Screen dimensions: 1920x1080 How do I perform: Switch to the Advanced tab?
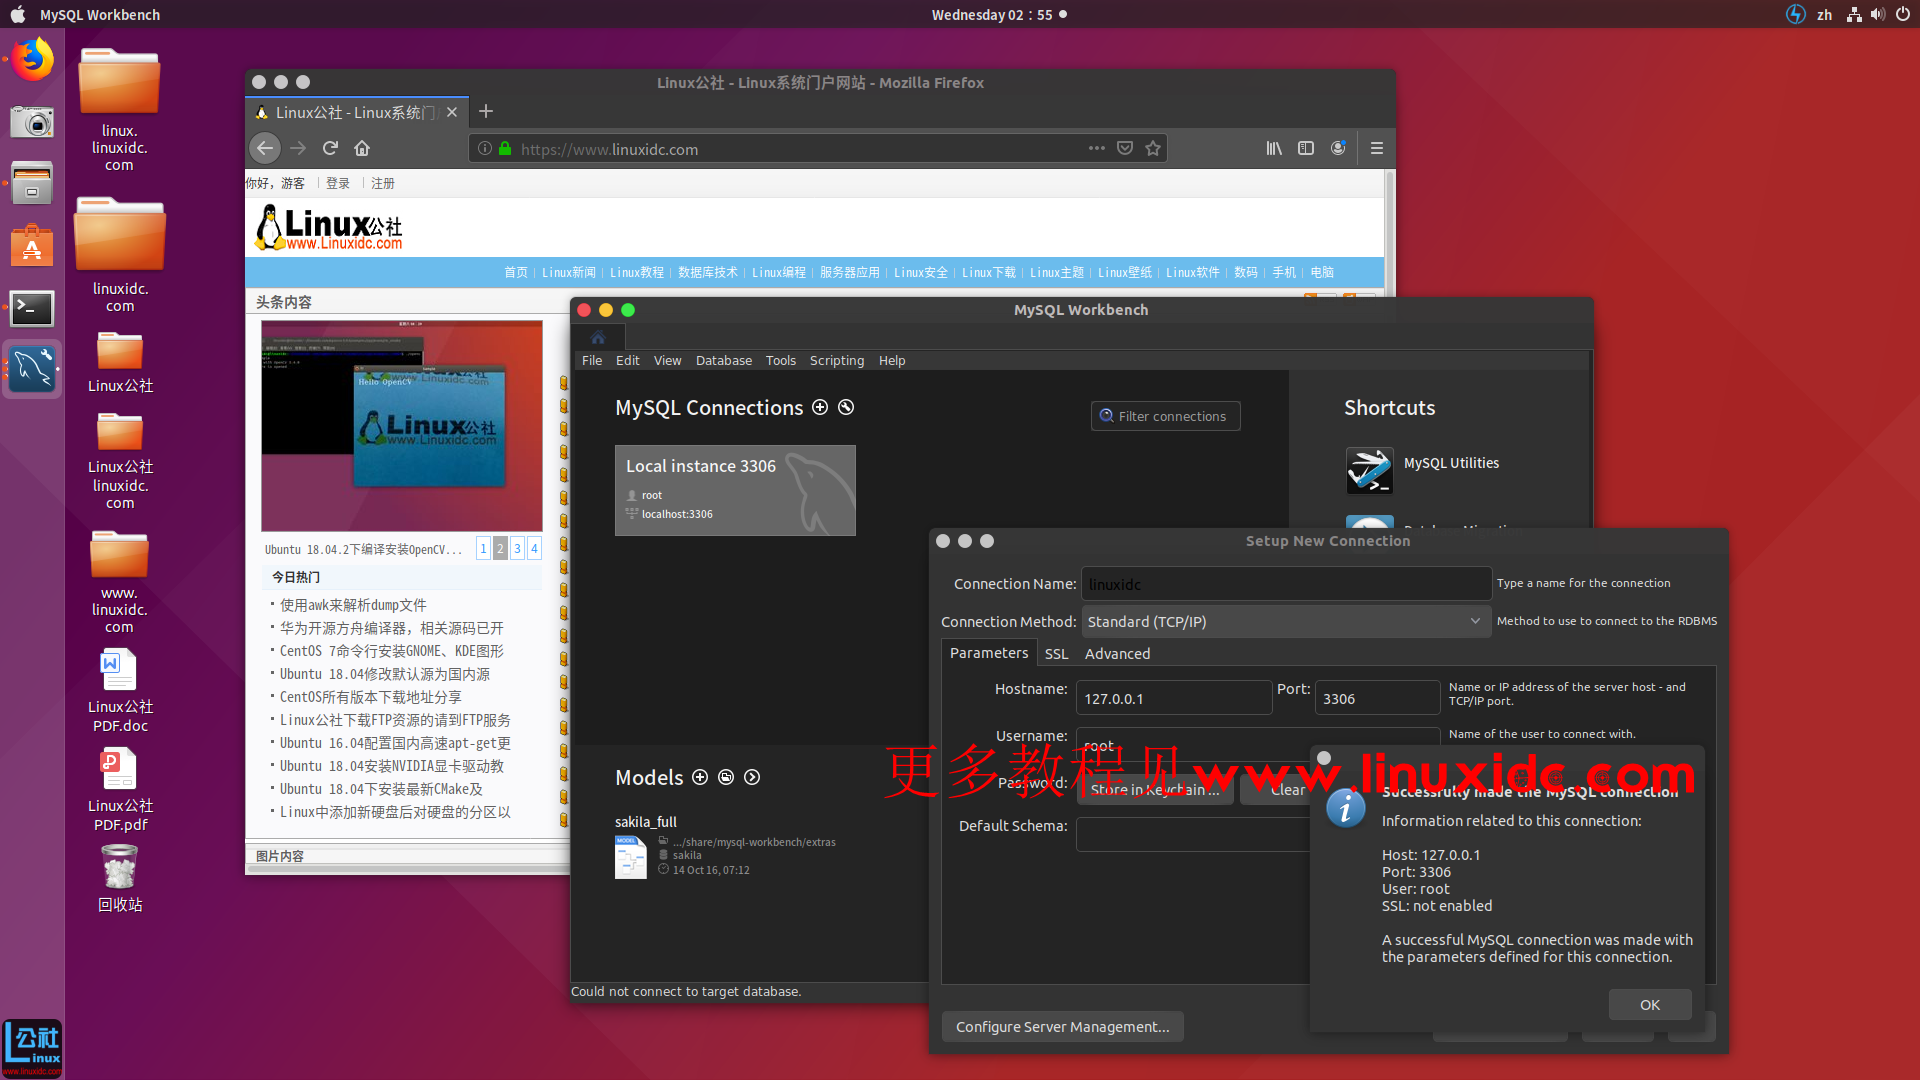[x=1117, y=653]
